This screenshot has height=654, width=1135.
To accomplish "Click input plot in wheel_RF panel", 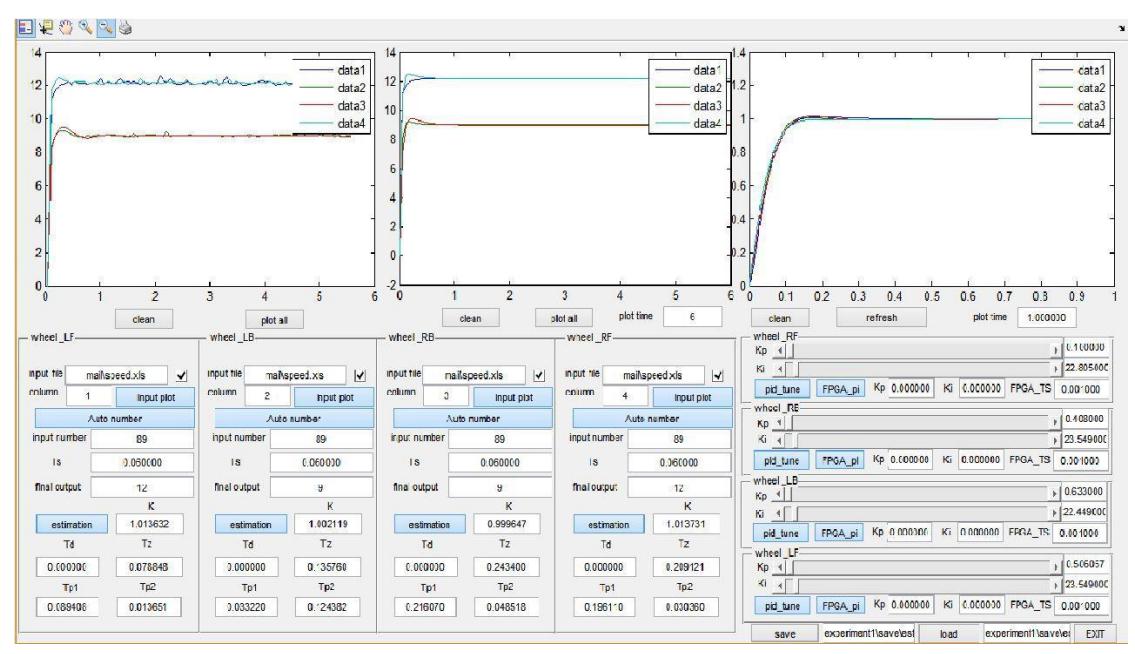I will [x=693, y=397].
